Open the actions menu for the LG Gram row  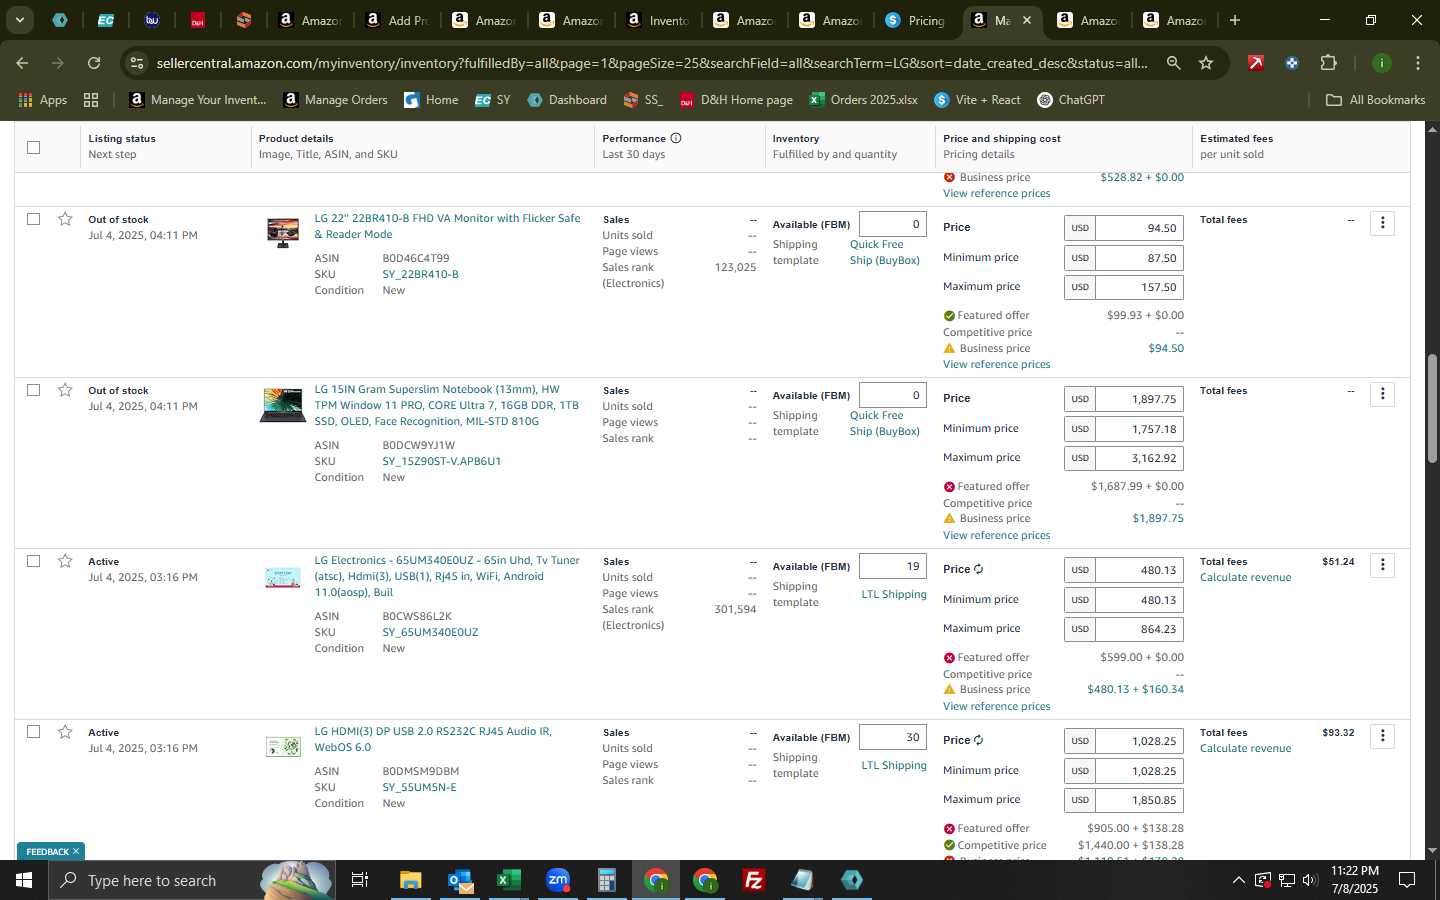point(1382,394)
